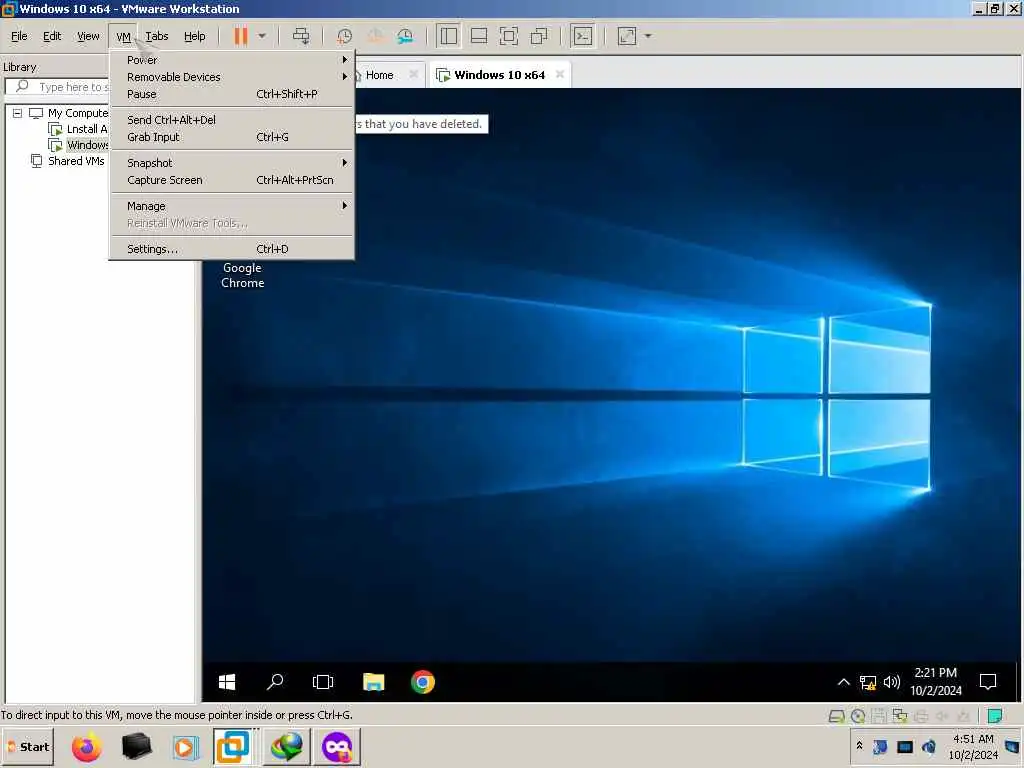
Task: Select Send Ctrl+Alt+Del menu entry
Action: click(x=232, y=120)
